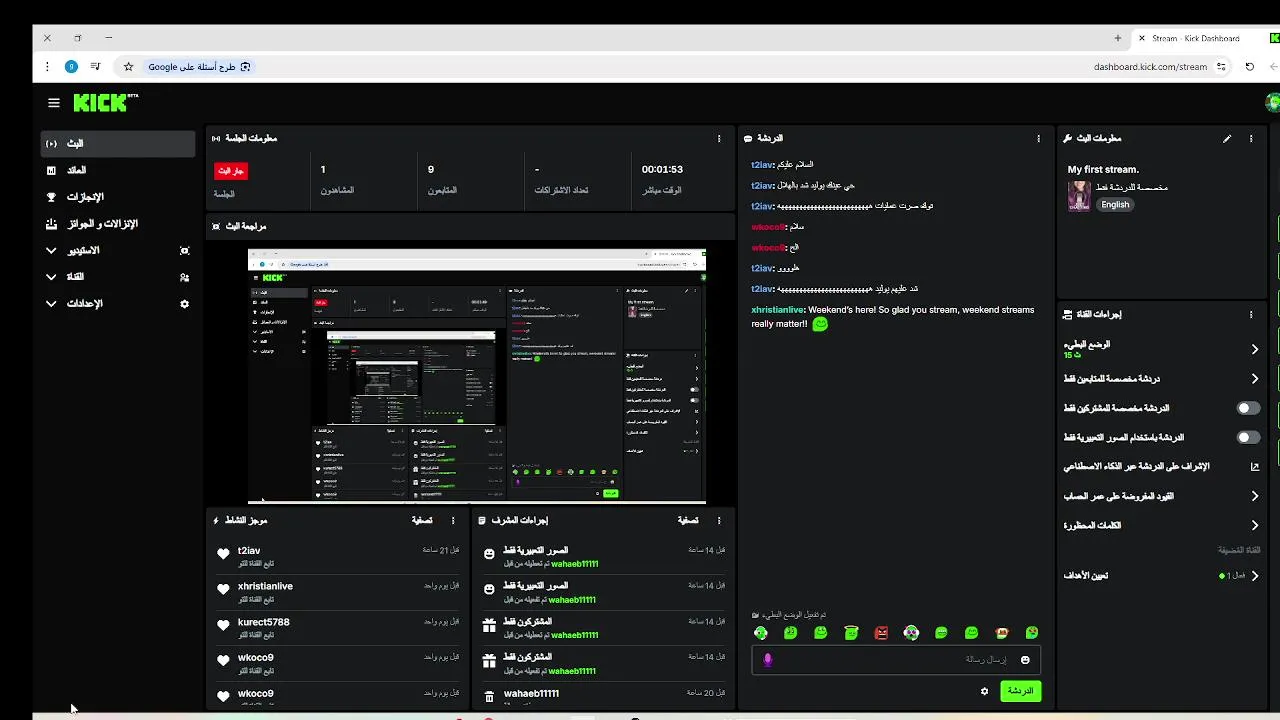Image resolution: width=1280 pixels, height=720 pixels.
Task: Select البث in the sidebar
Action: [118, 144]
